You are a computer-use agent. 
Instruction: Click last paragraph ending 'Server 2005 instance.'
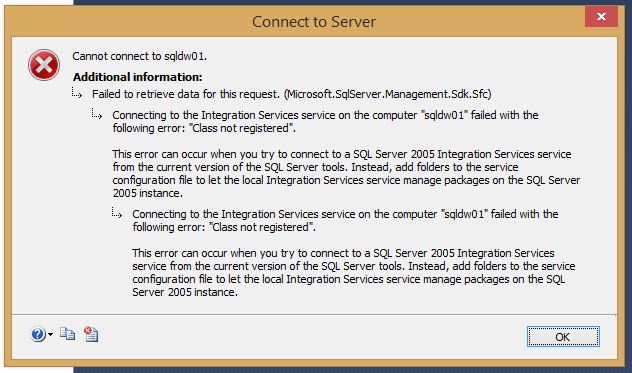tap(354, 272)
